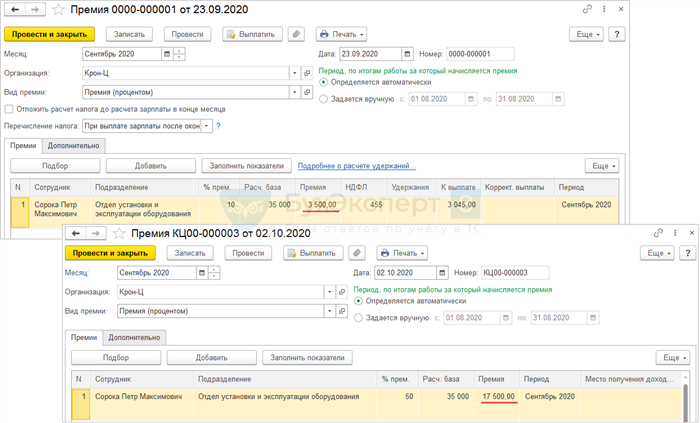Click Подбор in bottom window

[116, 358]
